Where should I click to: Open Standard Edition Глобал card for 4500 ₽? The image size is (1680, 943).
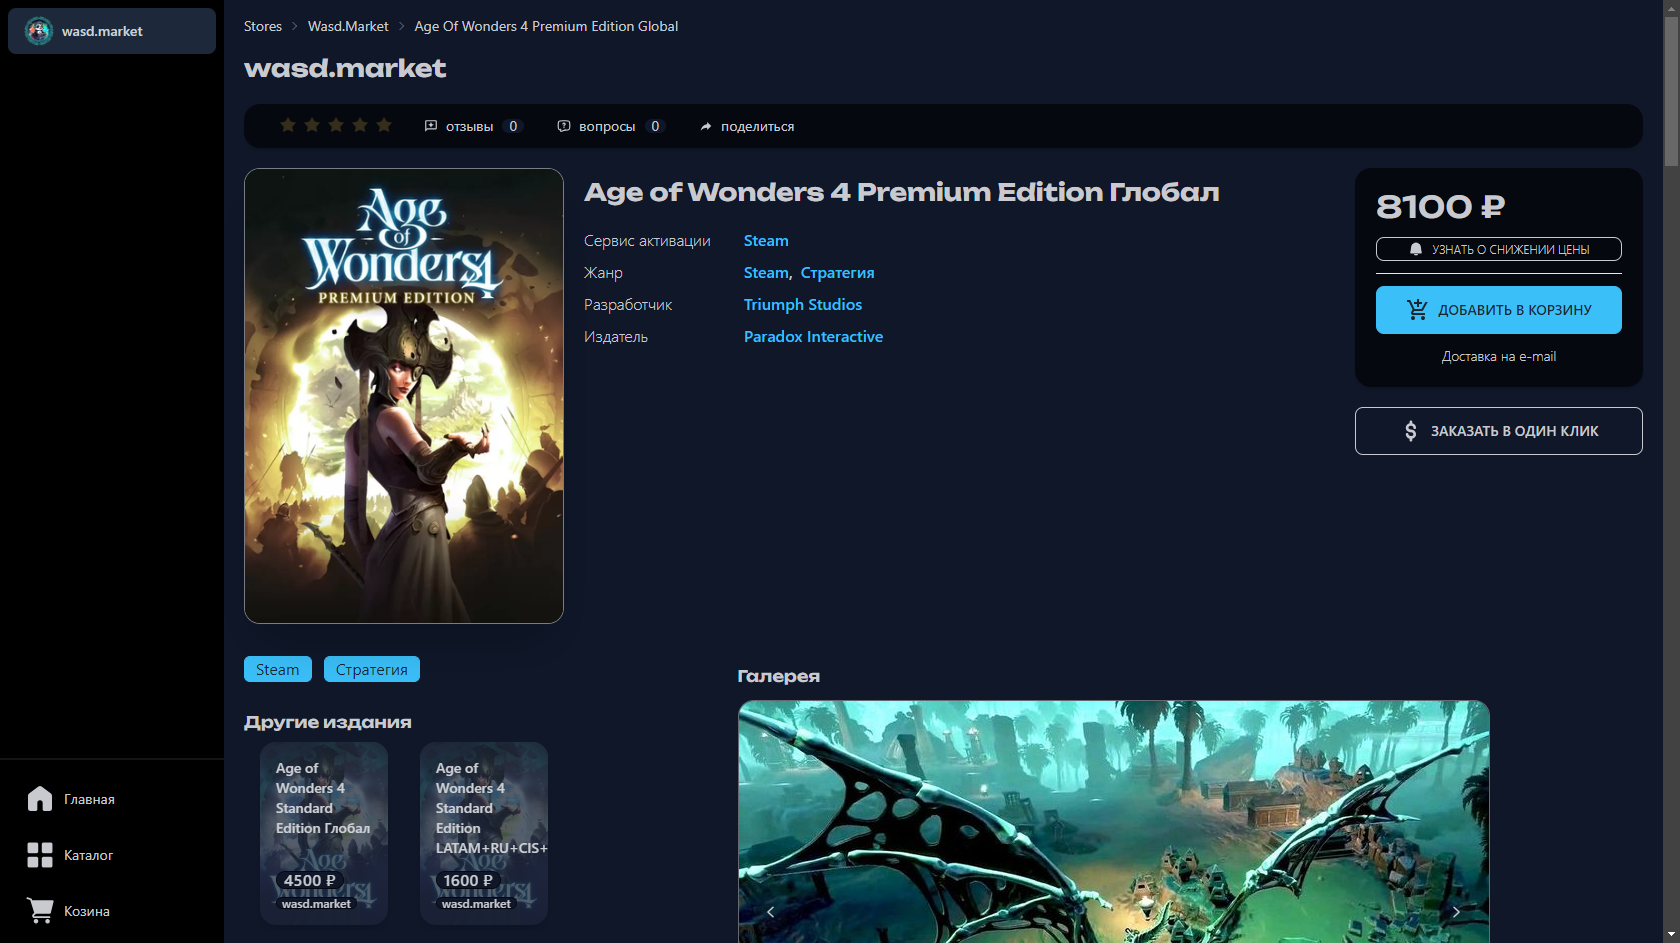(x=324, y=833)
